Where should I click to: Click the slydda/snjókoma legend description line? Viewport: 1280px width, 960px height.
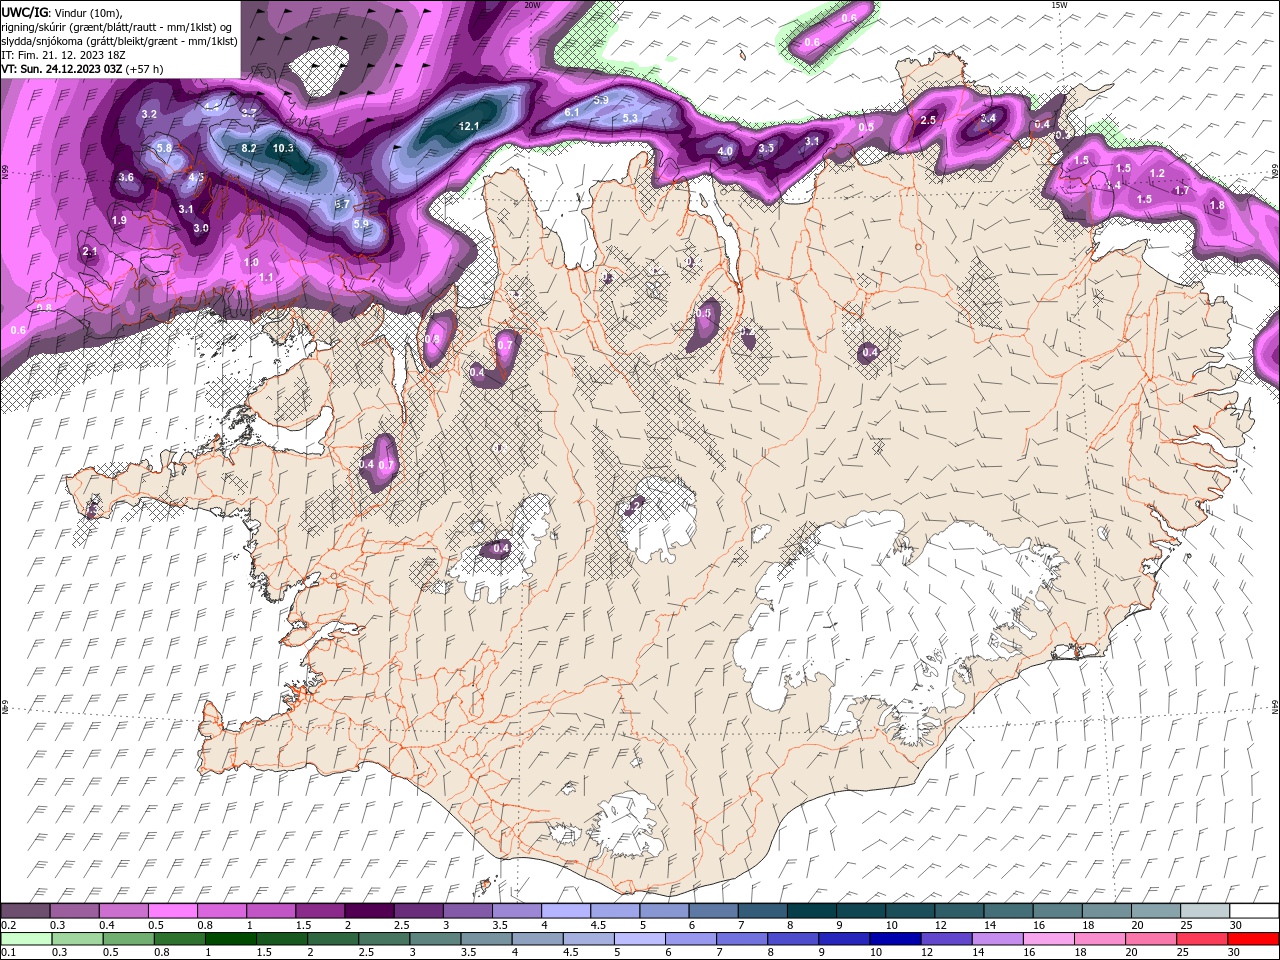click(119, 41)
